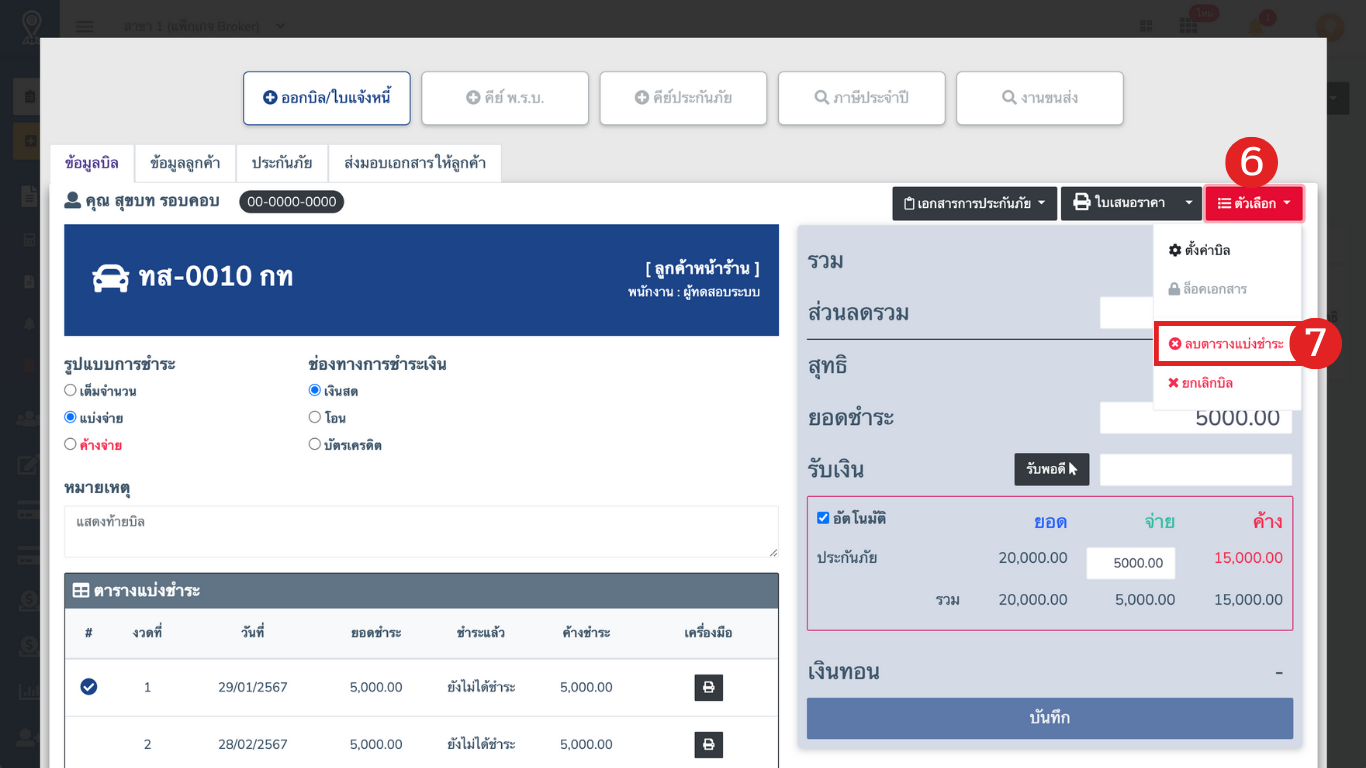Viewport: 1366px width, 768px height.
Task: Click the 00-0000-0000 phone badge
Action: (292, 202)
